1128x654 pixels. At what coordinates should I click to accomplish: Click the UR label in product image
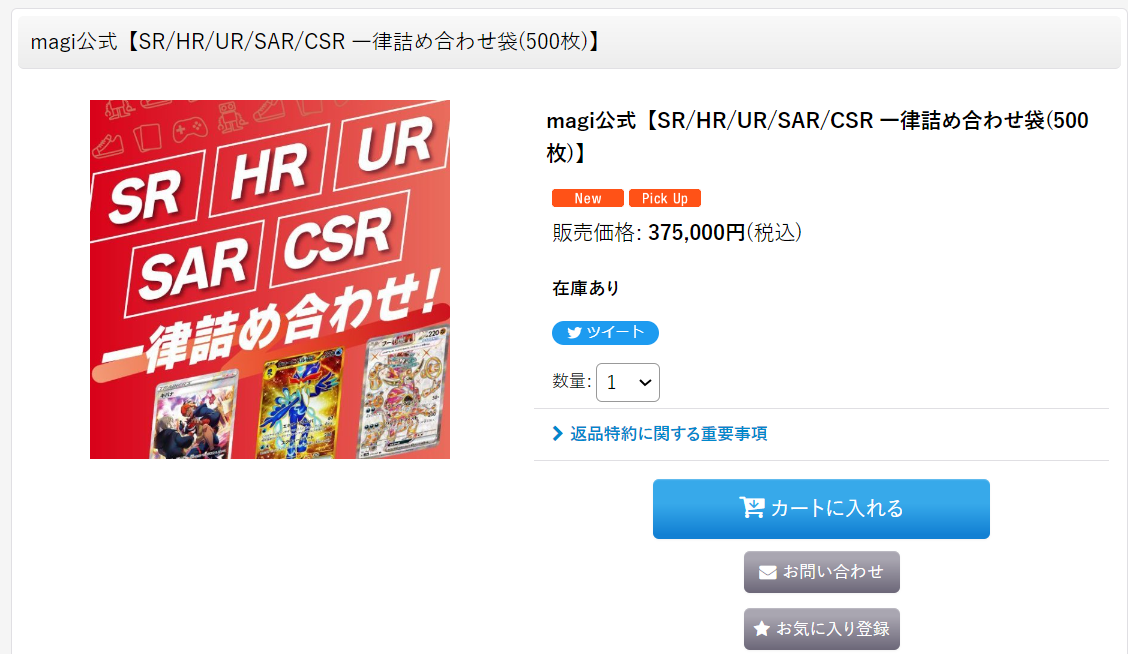(394, 145)
